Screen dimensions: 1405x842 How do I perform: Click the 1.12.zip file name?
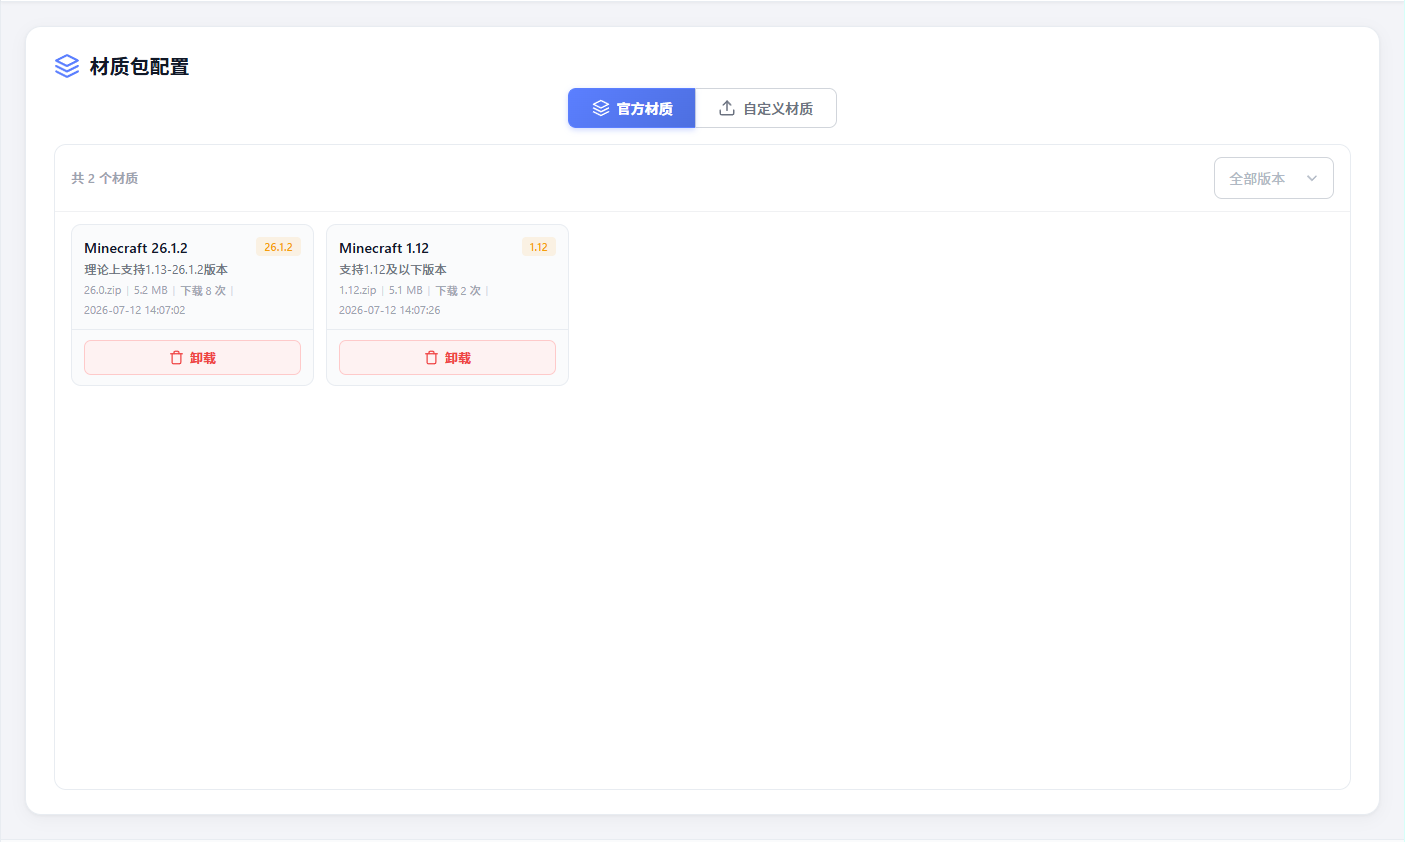358,291
